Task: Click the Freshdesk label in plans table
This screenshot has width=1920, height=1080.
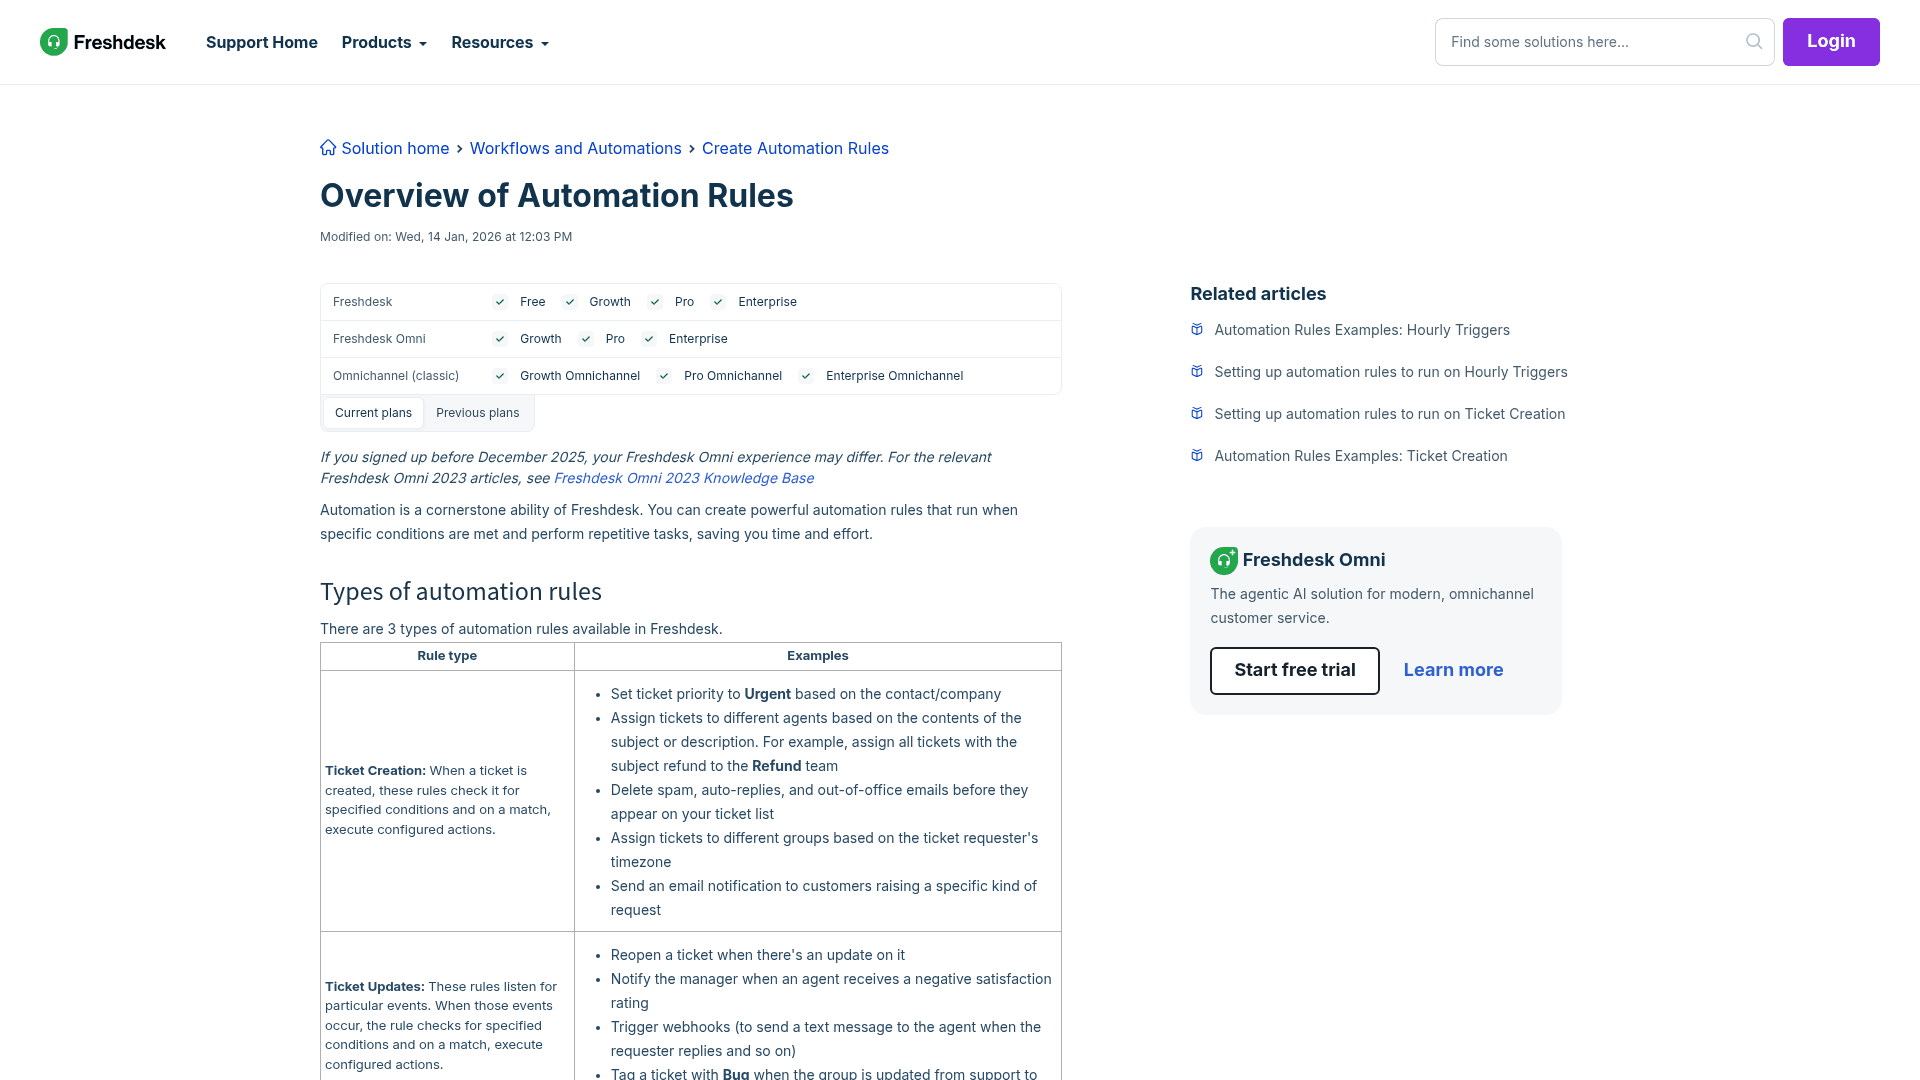Action: click(362, 302)
